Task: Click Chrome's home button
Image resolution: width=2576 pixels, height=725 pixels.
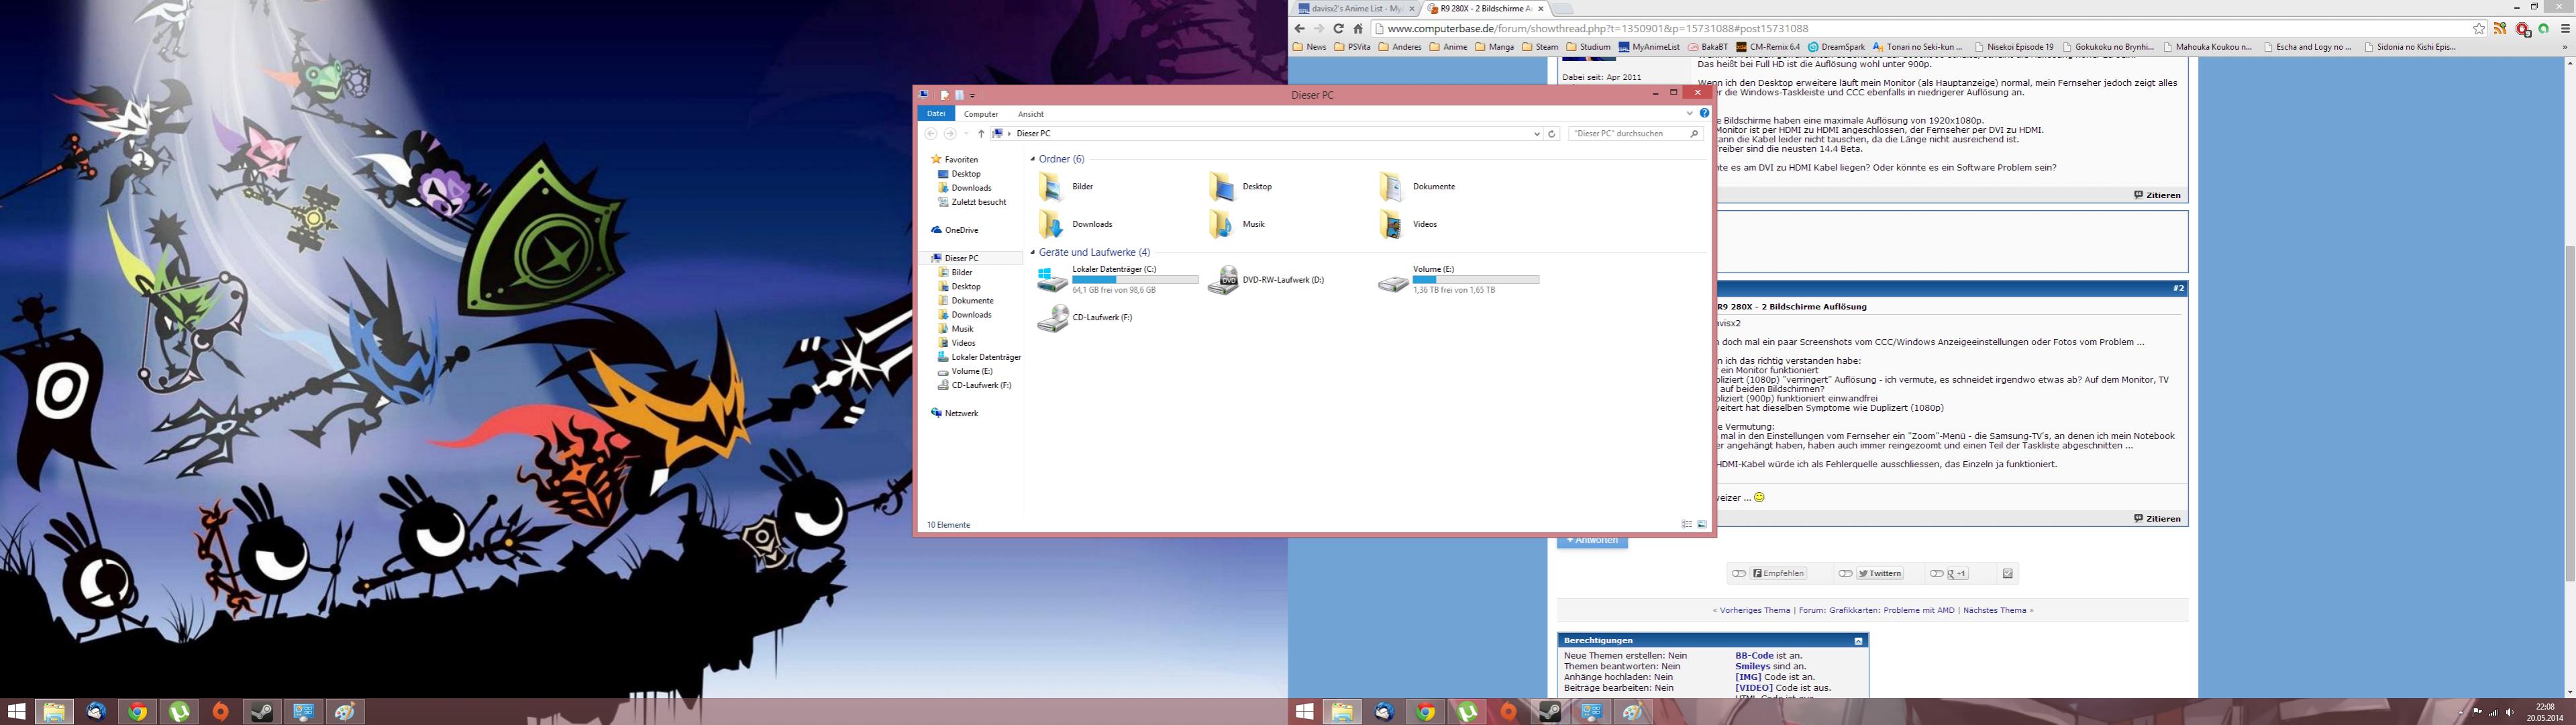Action: tap(1357, 29)
